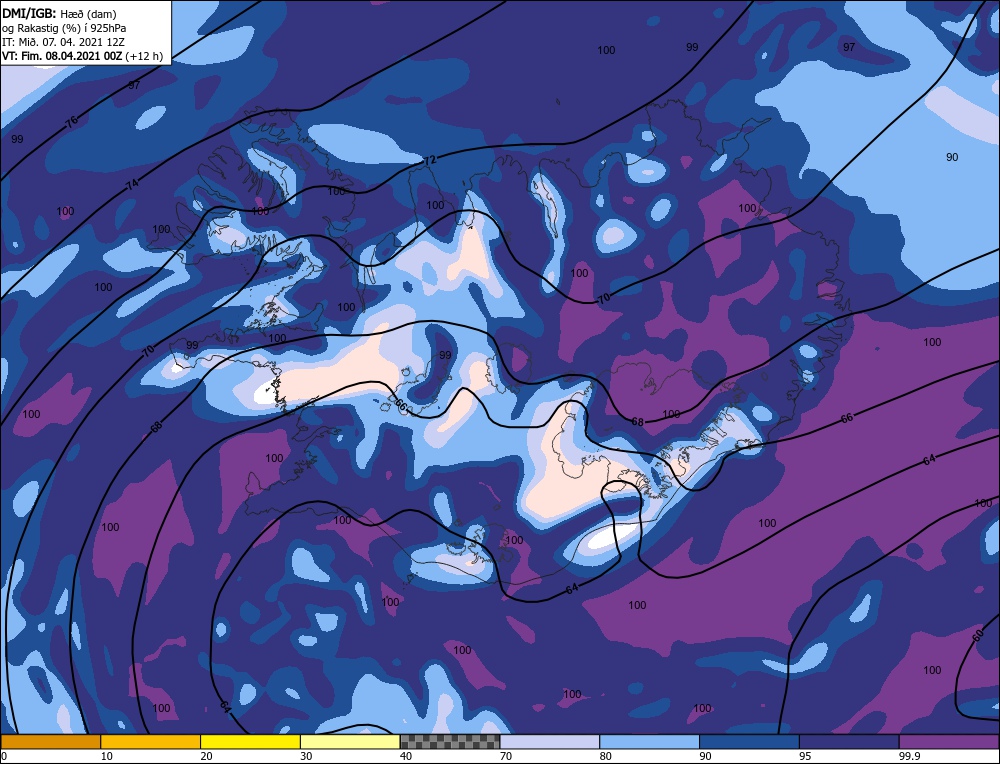The width and height of the screenshot is (1000, 764).
Task: Click the '72' contour label
Action: [x=430, y=160]
